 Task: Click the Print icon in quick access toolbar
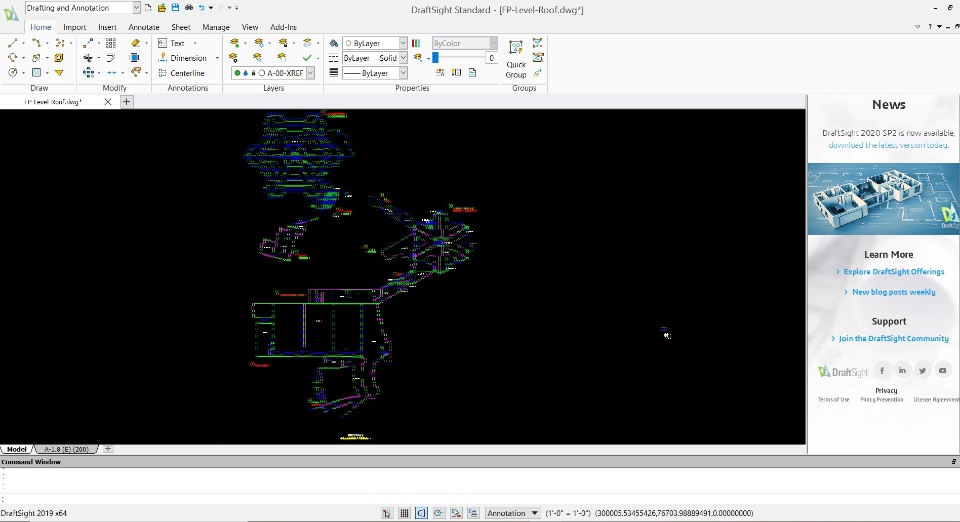[x=189, y=7]
